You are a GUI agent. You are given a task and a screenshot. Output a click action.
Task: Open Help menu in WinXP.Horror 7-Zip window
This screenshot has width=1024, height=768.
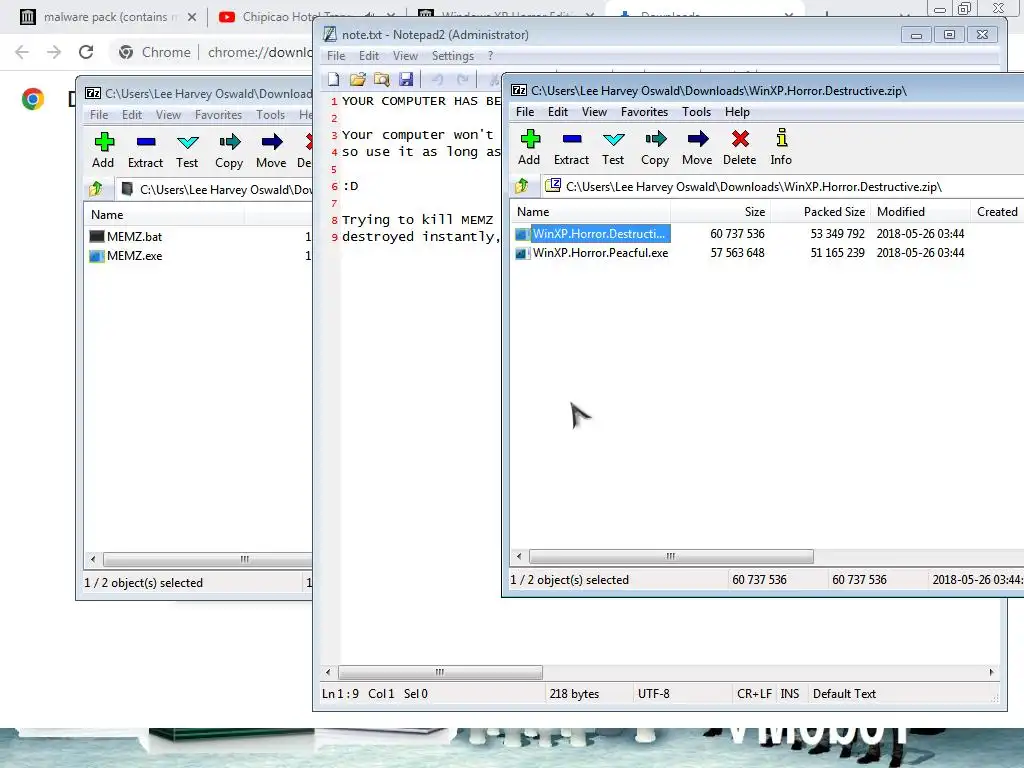(x=737, y=112)
